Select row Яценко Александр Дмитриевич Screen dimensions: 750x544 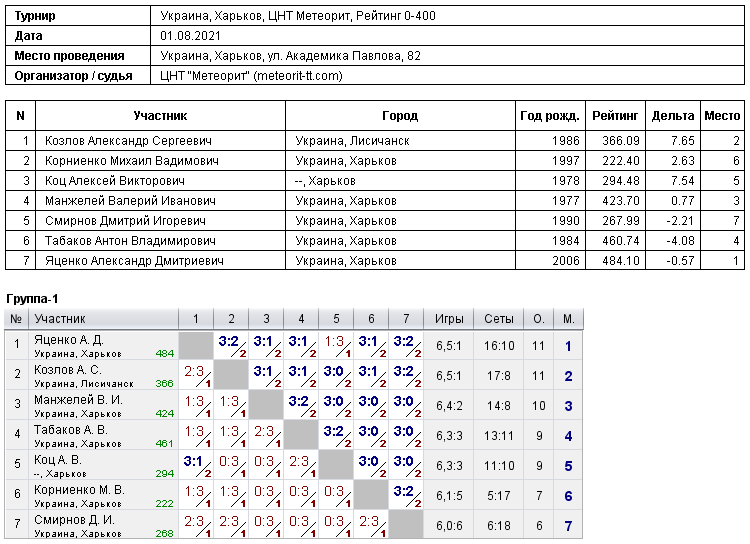[375, 261]
